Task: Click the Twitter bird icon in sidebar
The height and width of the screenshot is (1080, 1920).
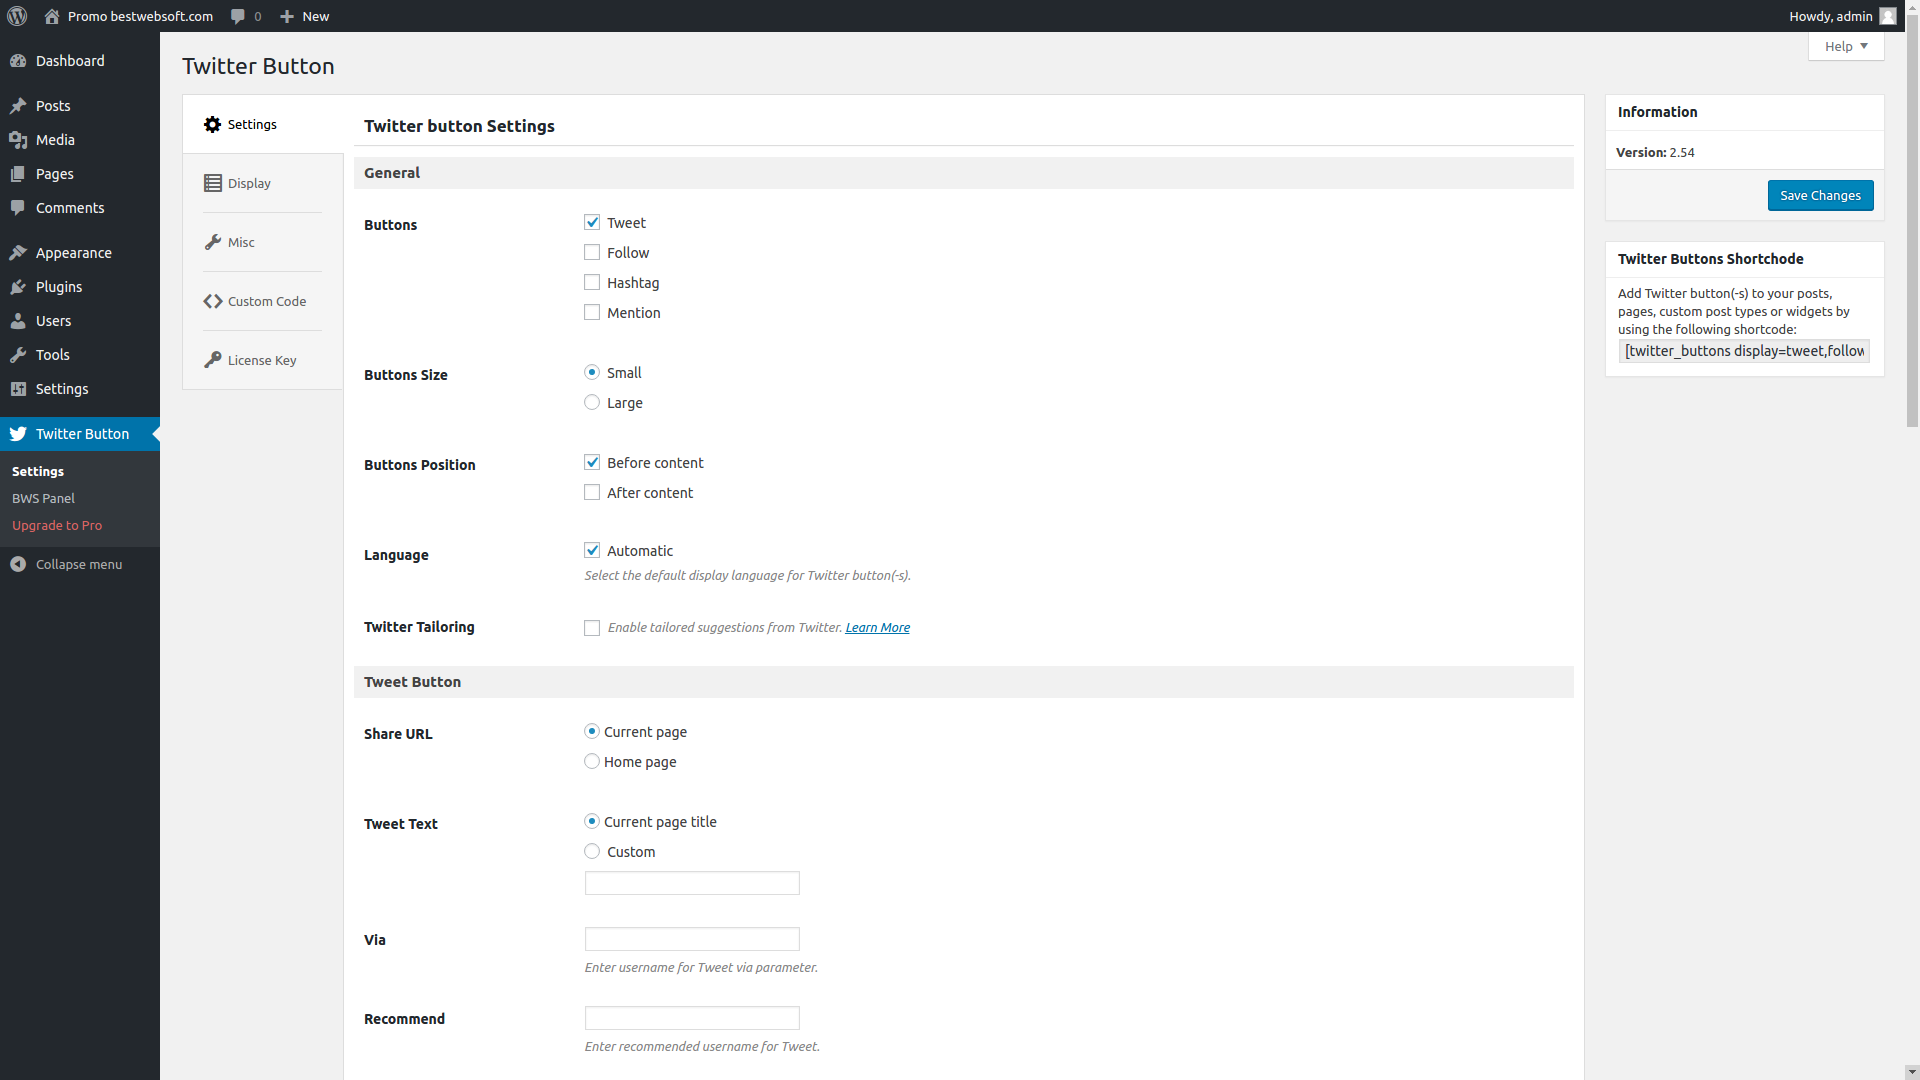Action: pyautogui.click(x=18, y=434)
